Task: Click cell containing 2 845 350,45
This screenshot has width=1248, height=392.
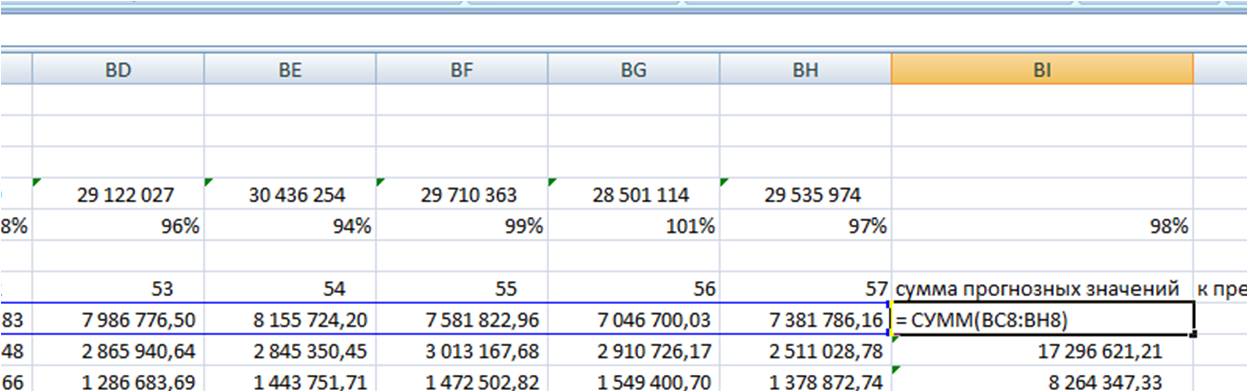Action: pyautogui.click(x=290, y=350)
